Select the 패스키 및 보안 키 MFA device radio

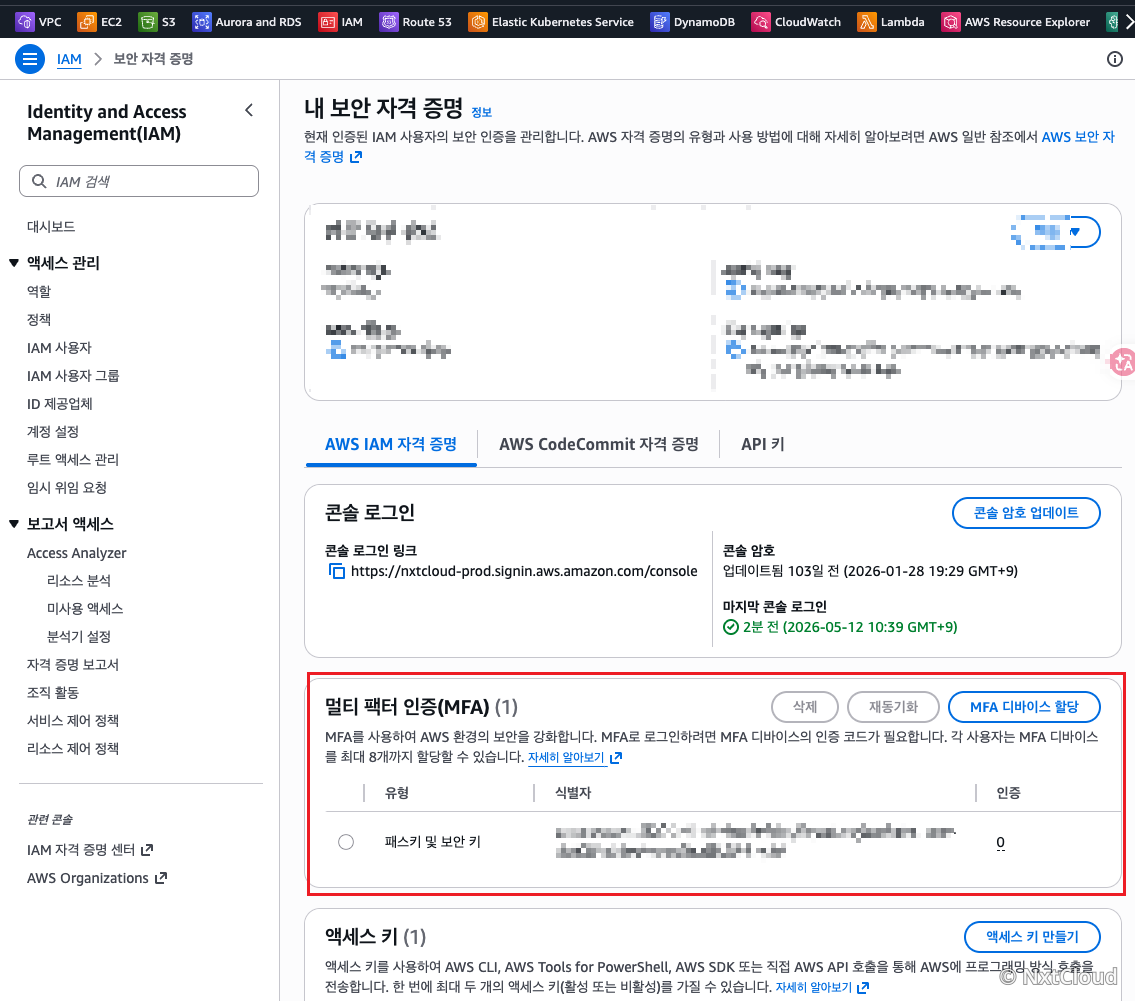[346, 842]
